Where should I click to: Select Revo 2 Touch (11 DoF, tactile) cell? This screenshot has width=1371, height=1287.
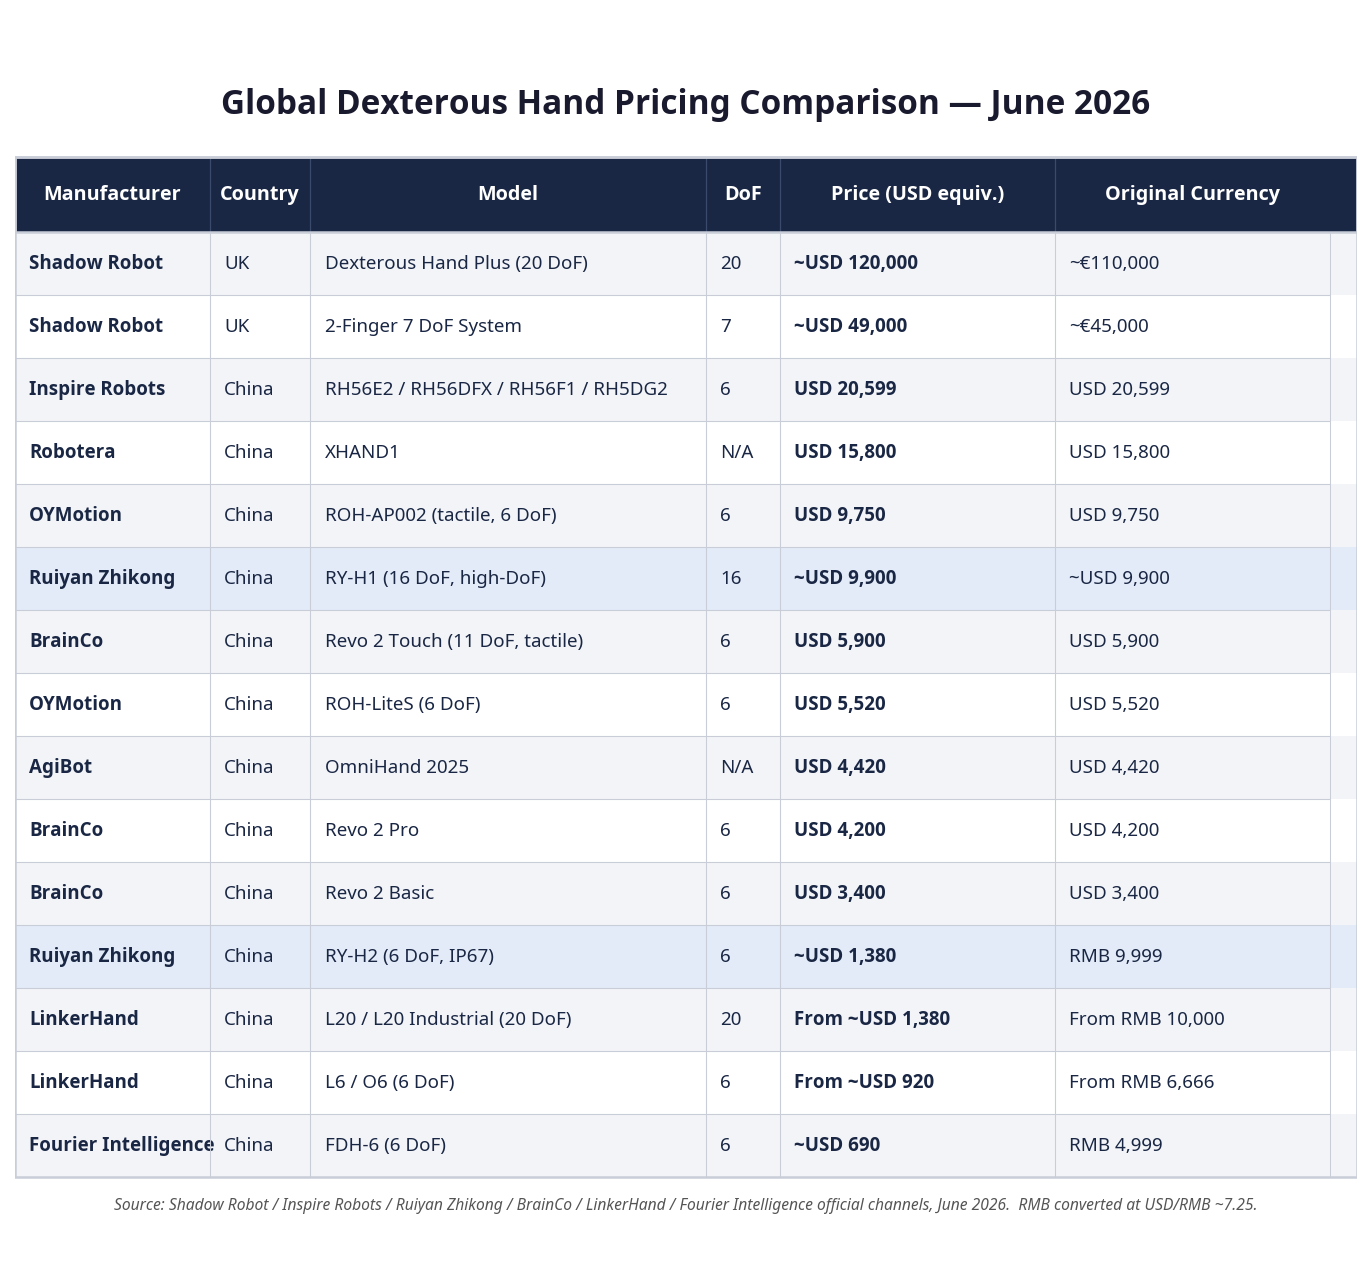pos(508,641)
